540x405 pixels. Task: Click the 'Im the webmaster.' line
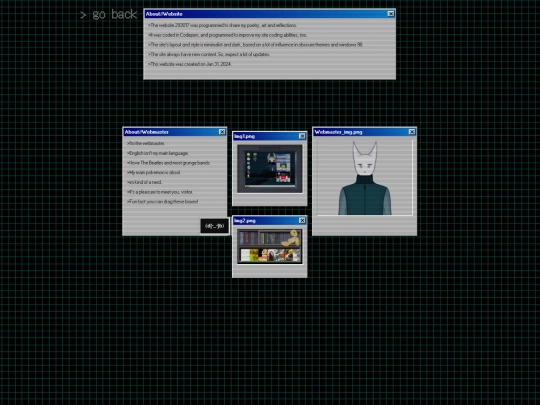coord(146,143)
